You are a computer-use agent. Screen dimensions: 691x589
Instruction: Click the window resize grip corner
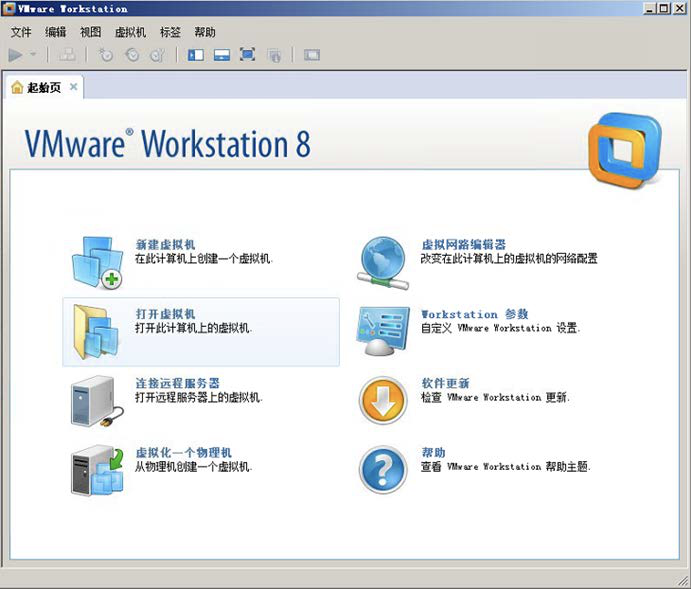tap(682, 581)
